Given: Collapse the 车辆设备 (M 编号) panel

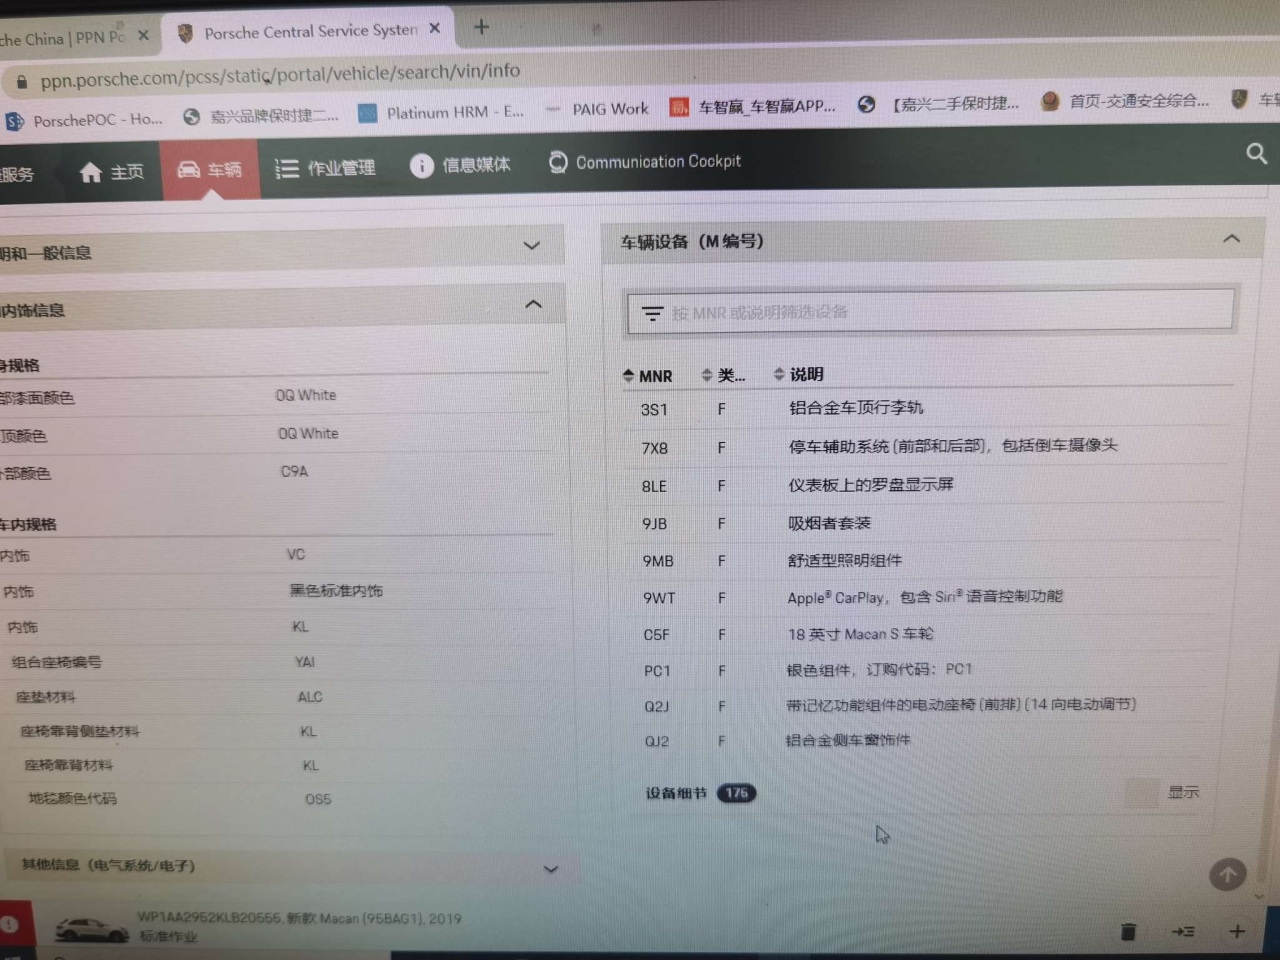Looking at the screenshot, I should (x=1232, y=238).
